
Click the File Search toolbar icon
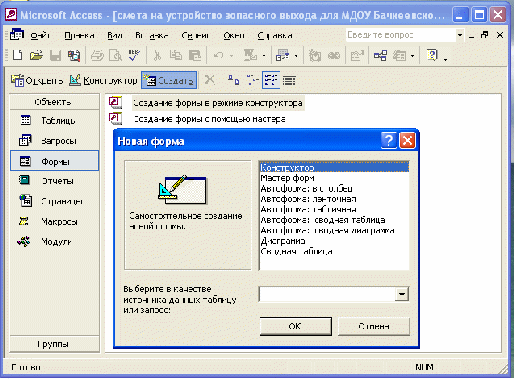[74, 55]
